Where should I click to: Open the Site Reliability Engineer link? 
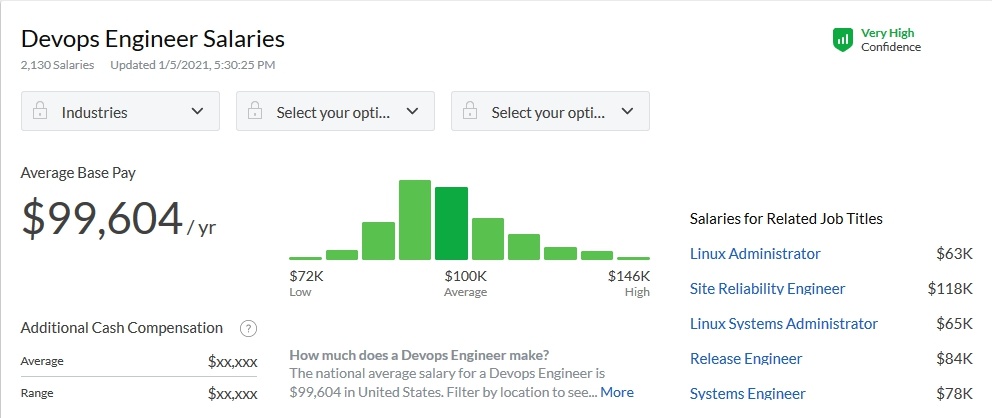[x=767, y=289]
